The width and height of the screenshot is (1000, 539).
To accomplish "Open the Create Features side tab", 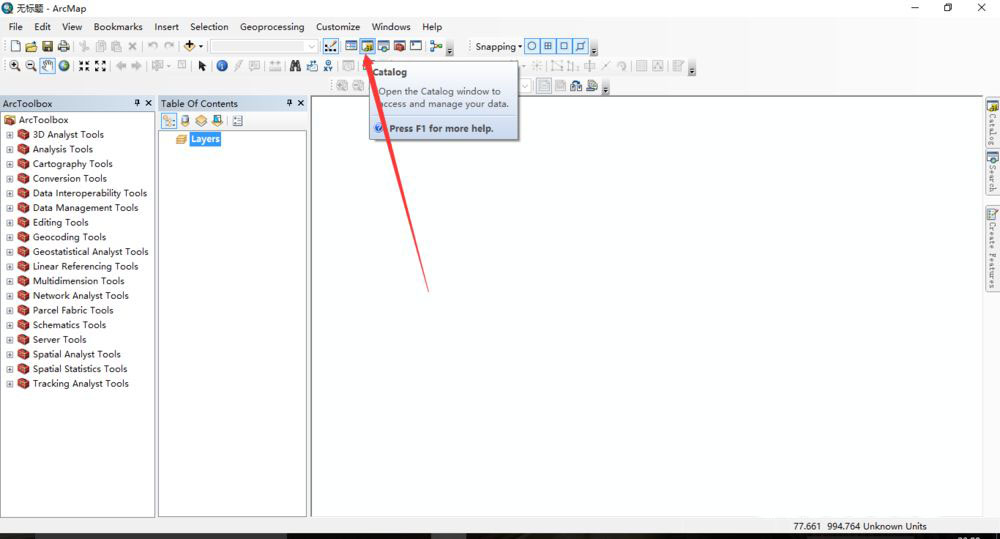I will [x=992, y=248].
